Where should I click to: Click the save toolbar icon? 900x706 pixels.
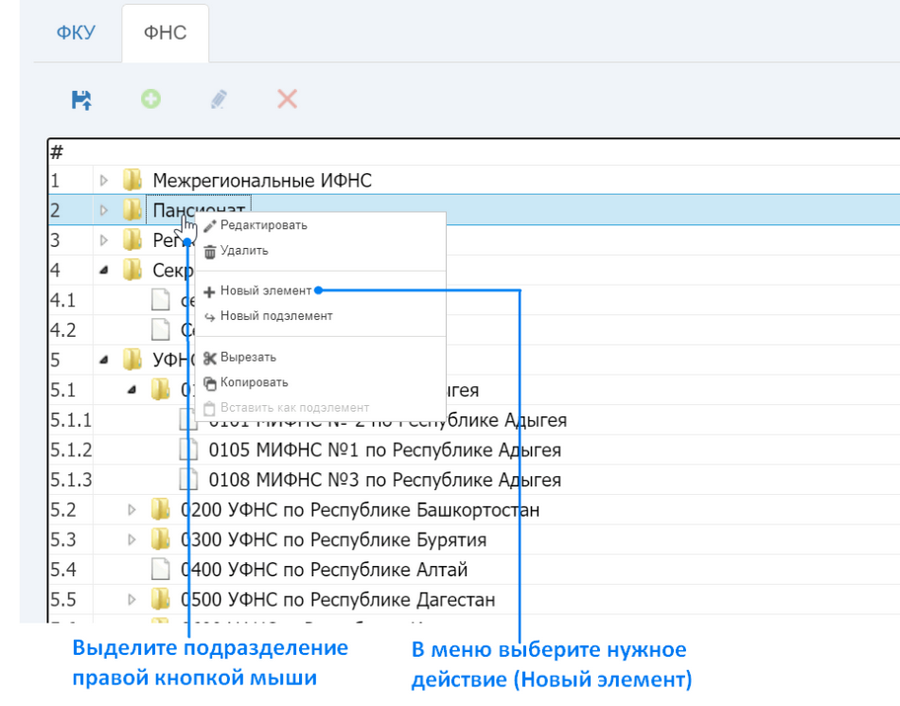pyautogui.click(x=81, y=100)
